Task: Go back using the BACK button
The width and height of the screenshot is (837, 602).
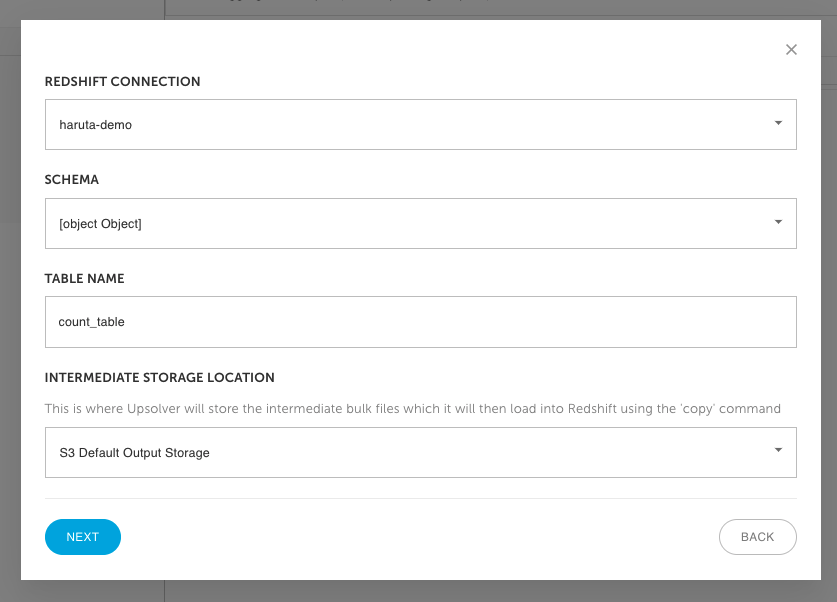Action: [757, 537]
